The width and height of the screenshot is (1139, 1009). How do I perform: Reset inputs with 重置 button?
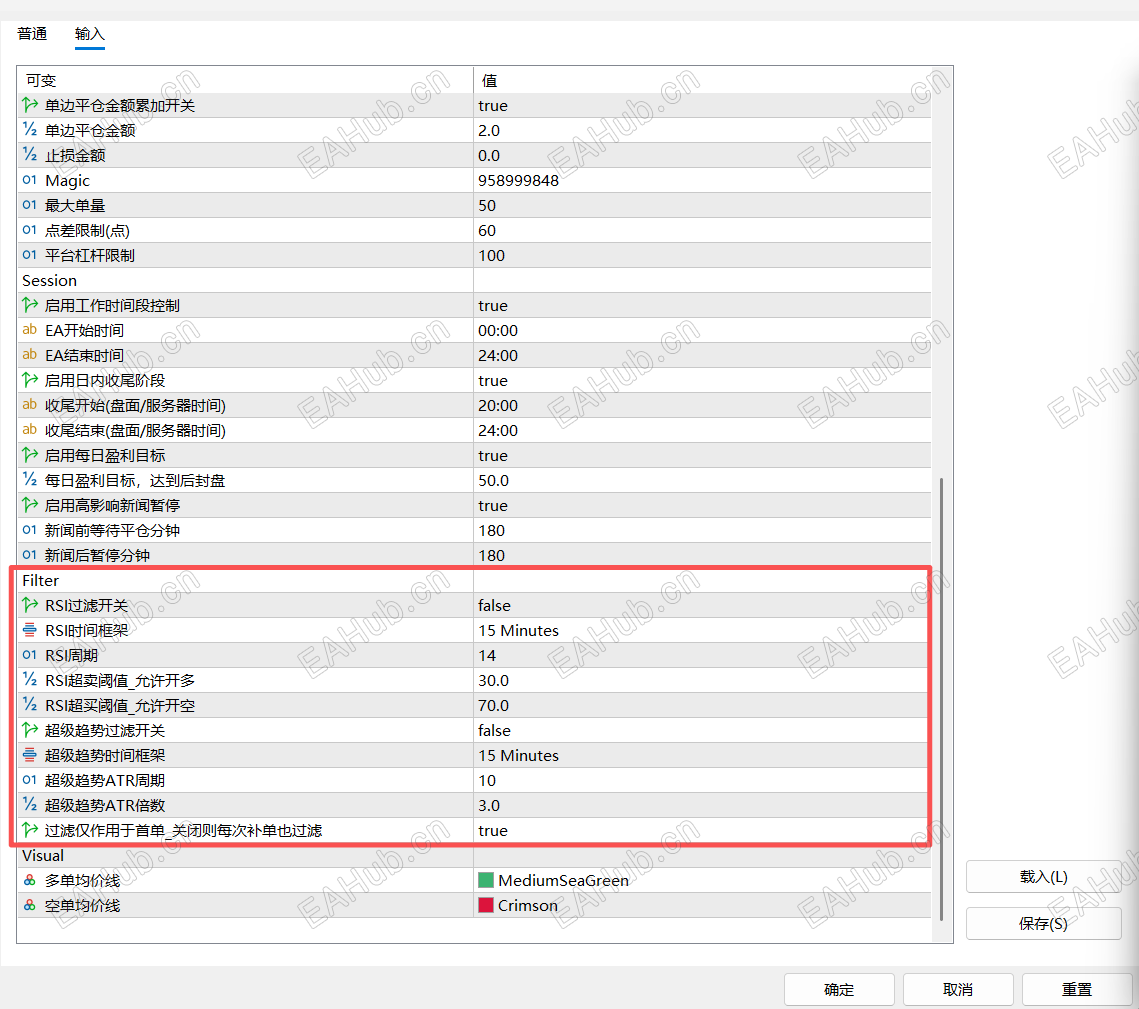1077,989
